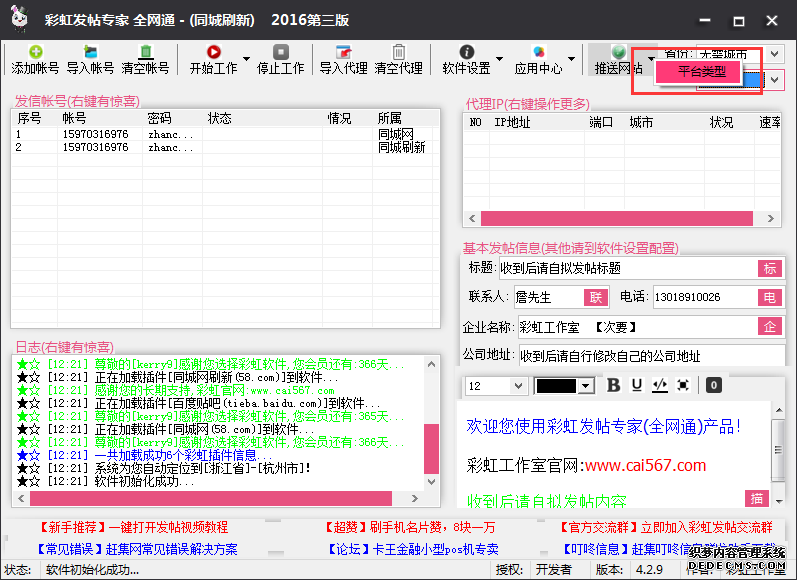Open the 超赞 刷手机名片赞 link
This screenshot has height=580, width=797.
coord(409,527)
